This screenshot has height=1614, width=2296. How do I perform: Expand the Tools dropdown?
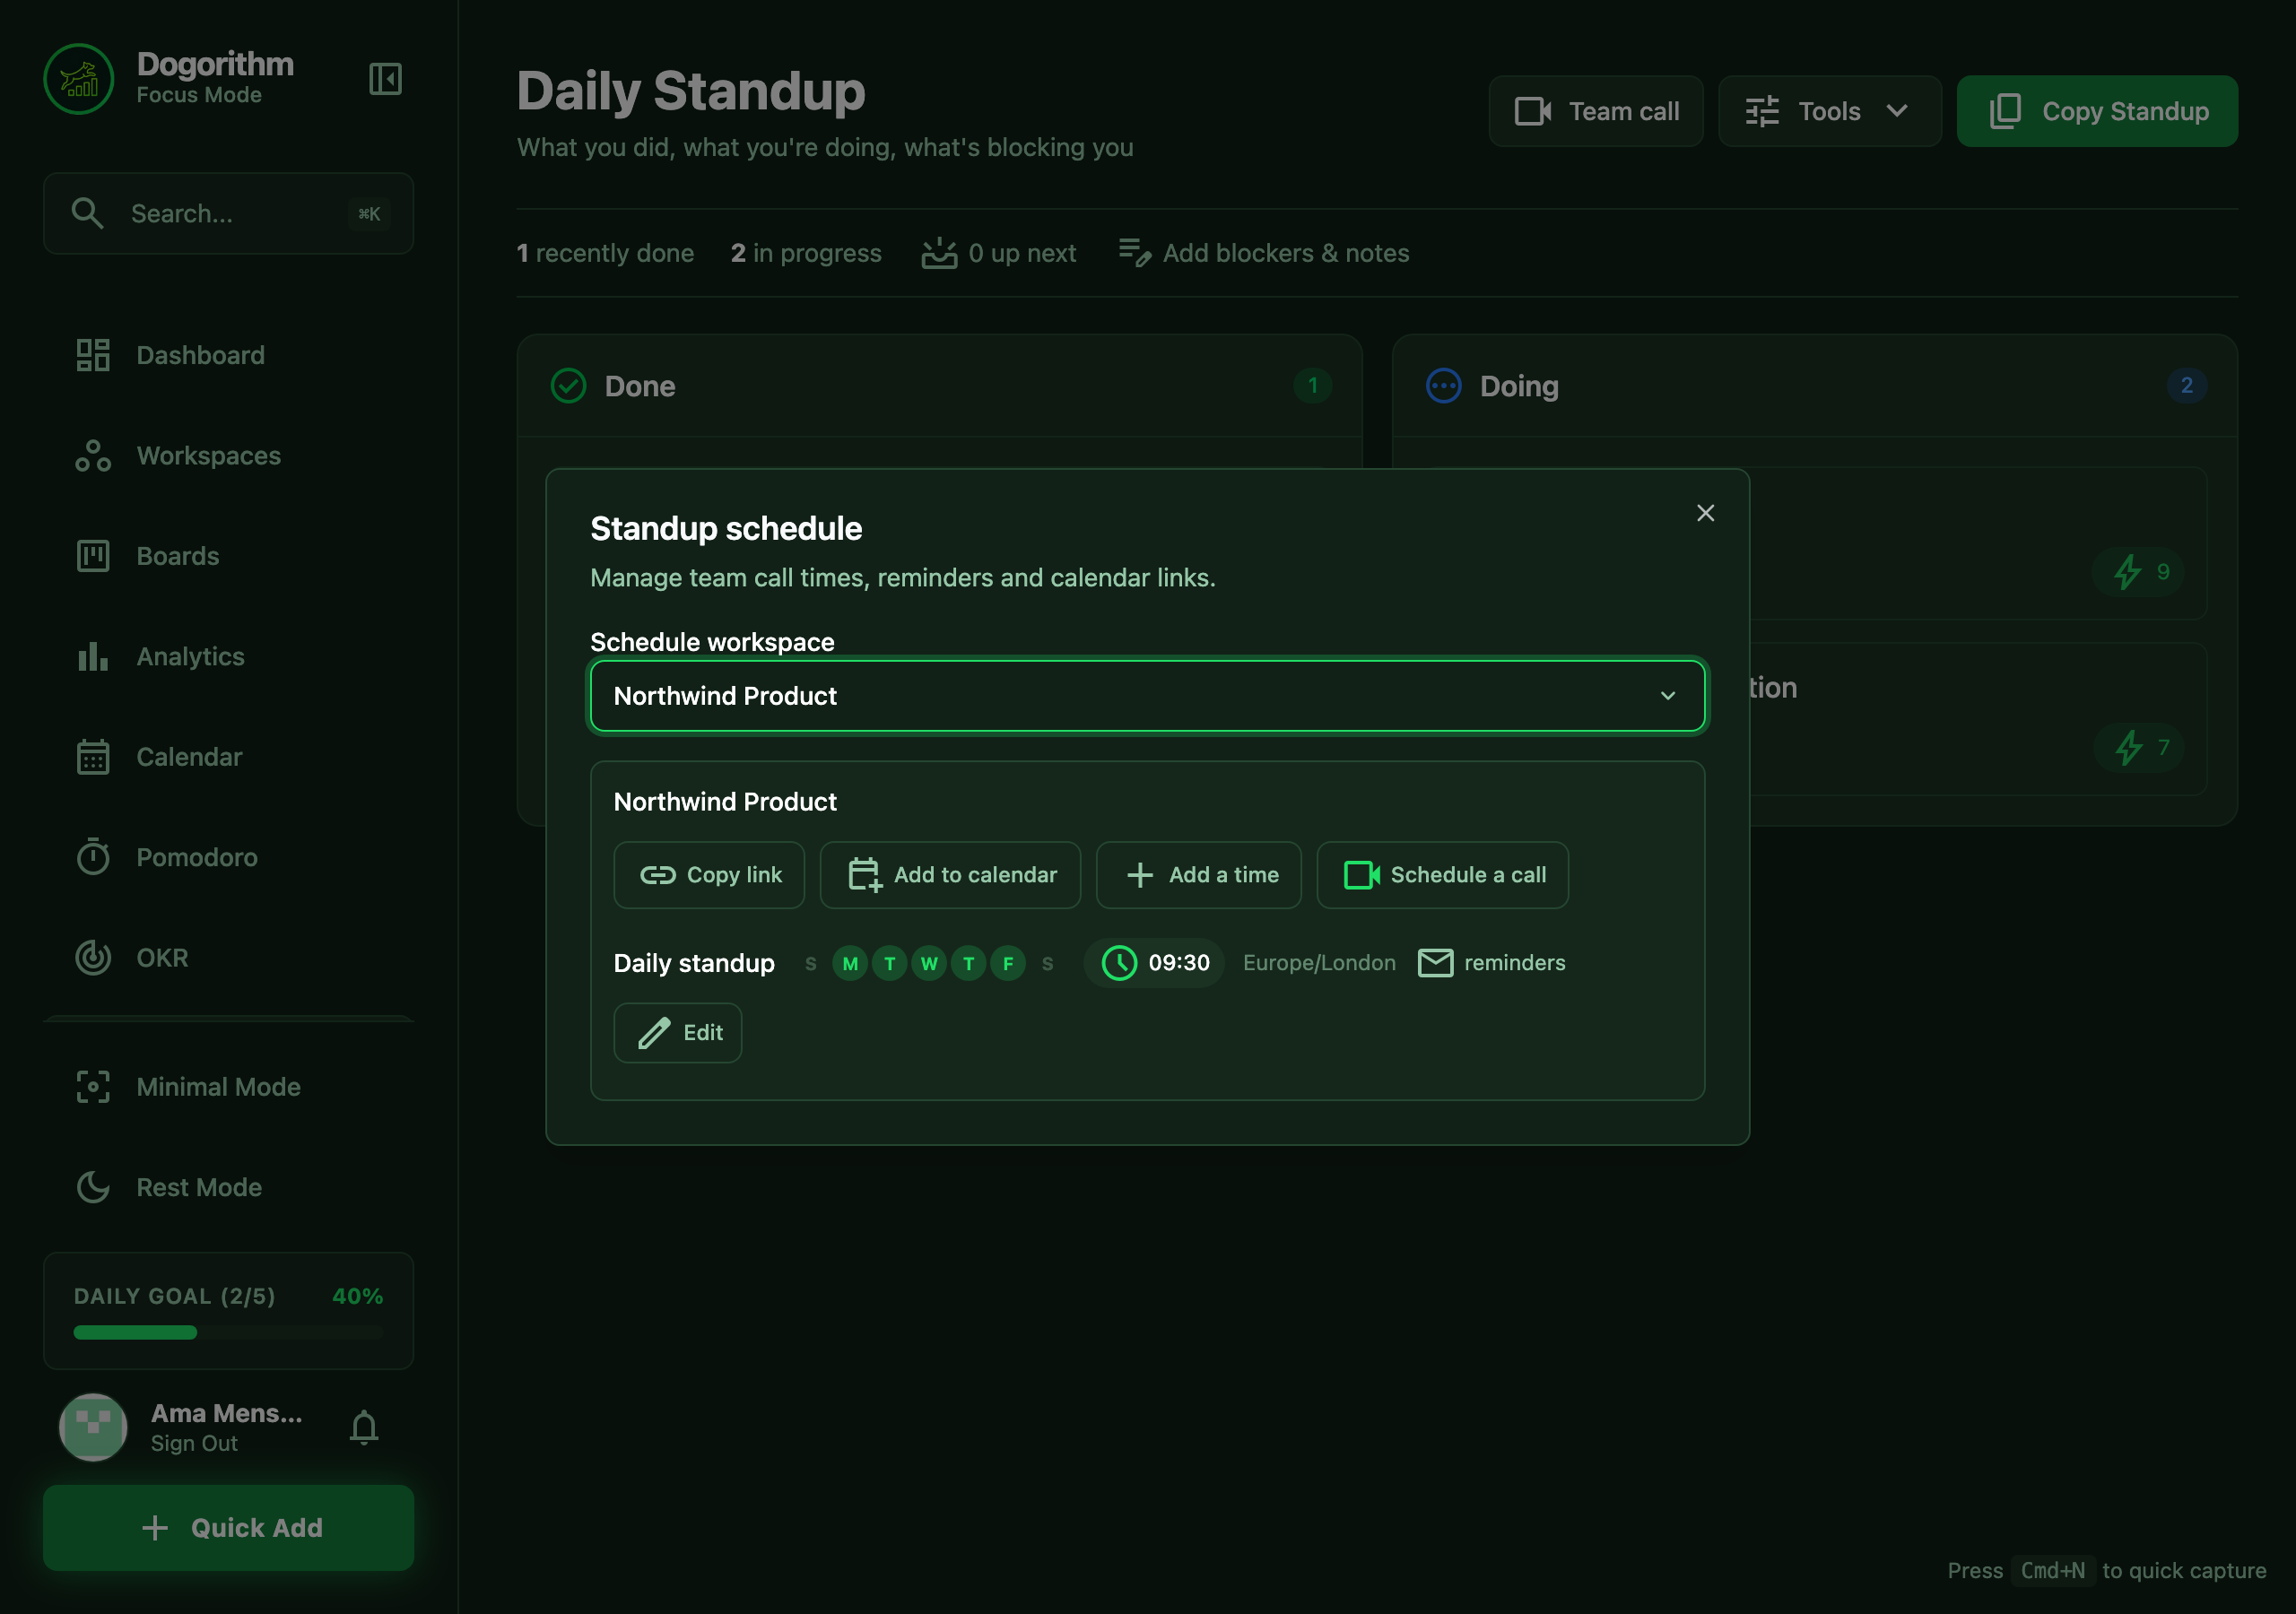[1829, 111]
